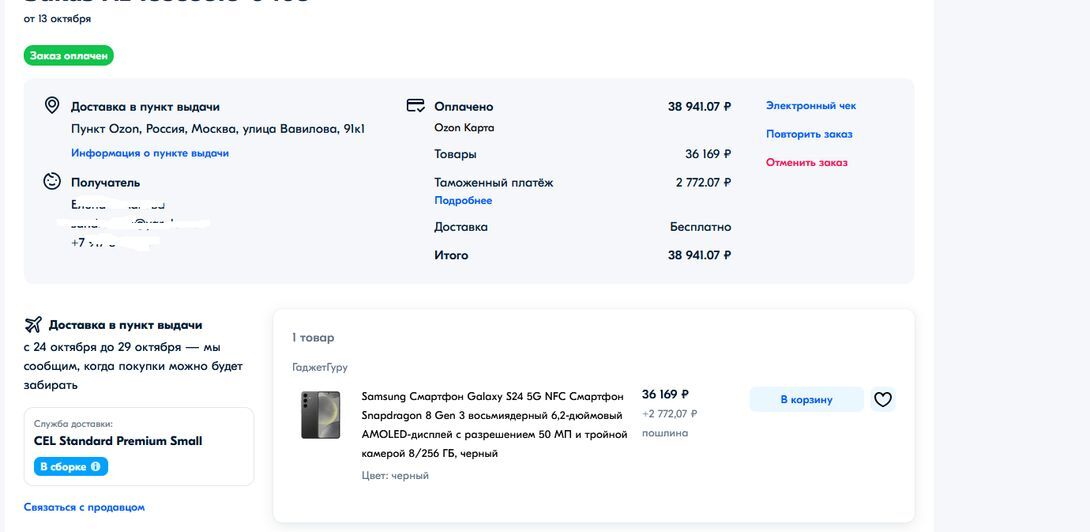Click the airplane delivery icon
Image resolution: width=1090 pixels, height=532 pixels.
click(x=33, y=325)
